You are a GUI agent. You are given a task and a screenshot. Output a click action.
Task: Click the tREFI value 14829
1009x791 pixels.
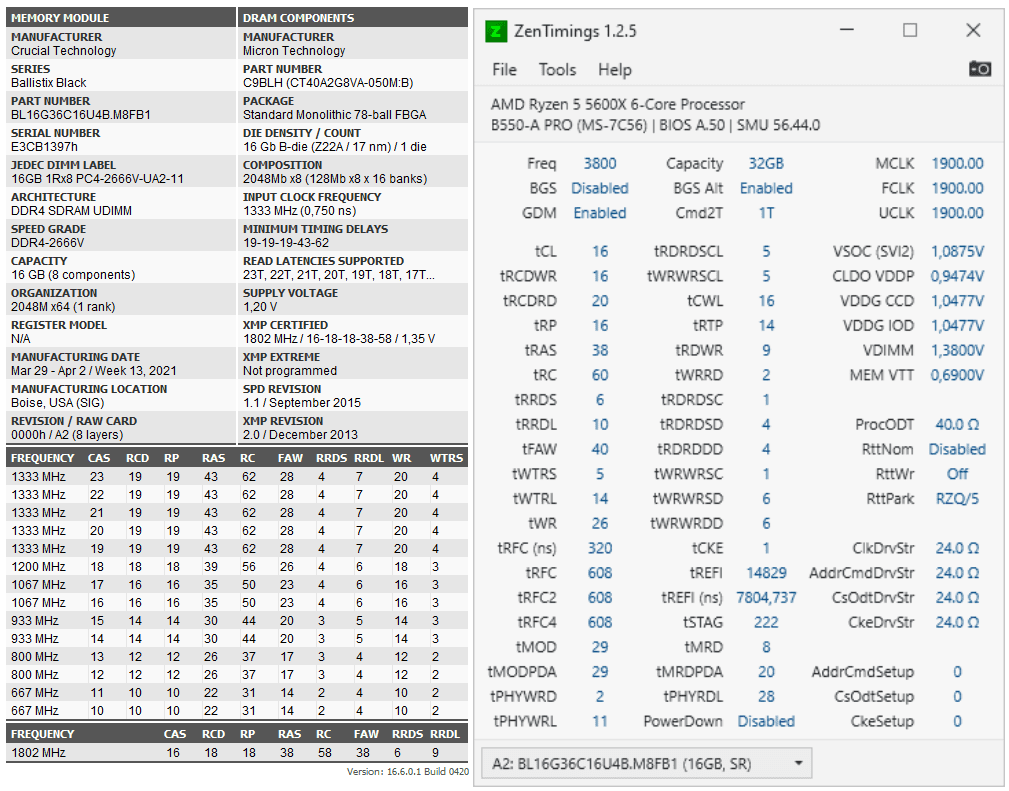pyautogui.click(x=766, y=573)
